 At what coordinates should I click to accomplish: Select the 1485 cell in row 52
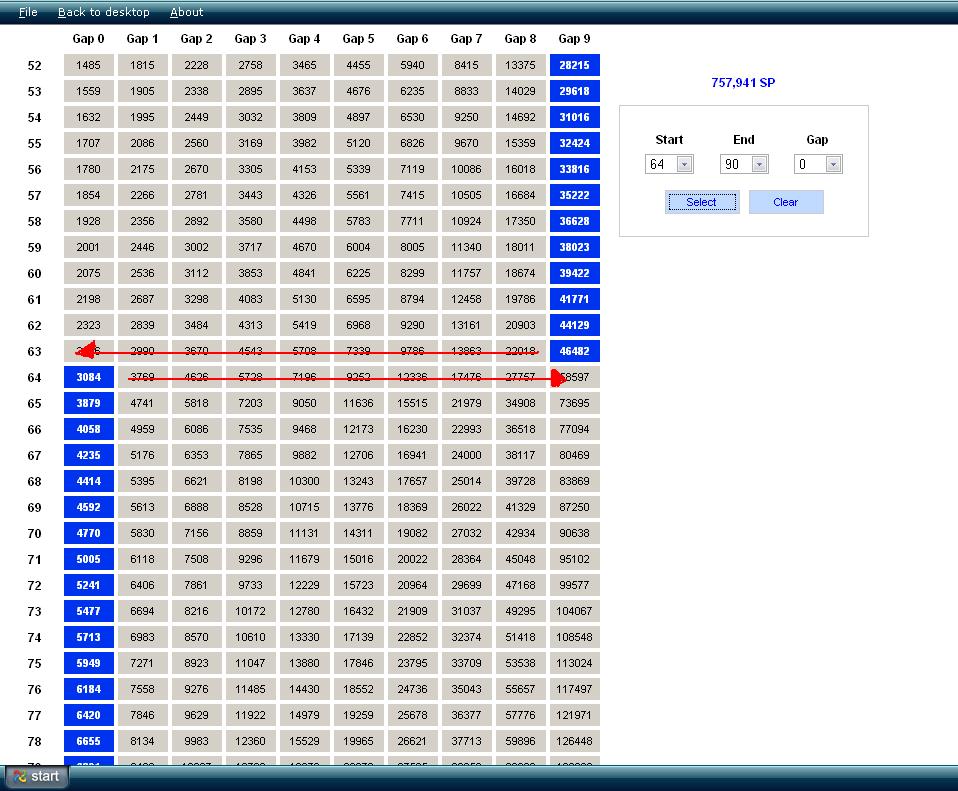[x=88, y=65]
